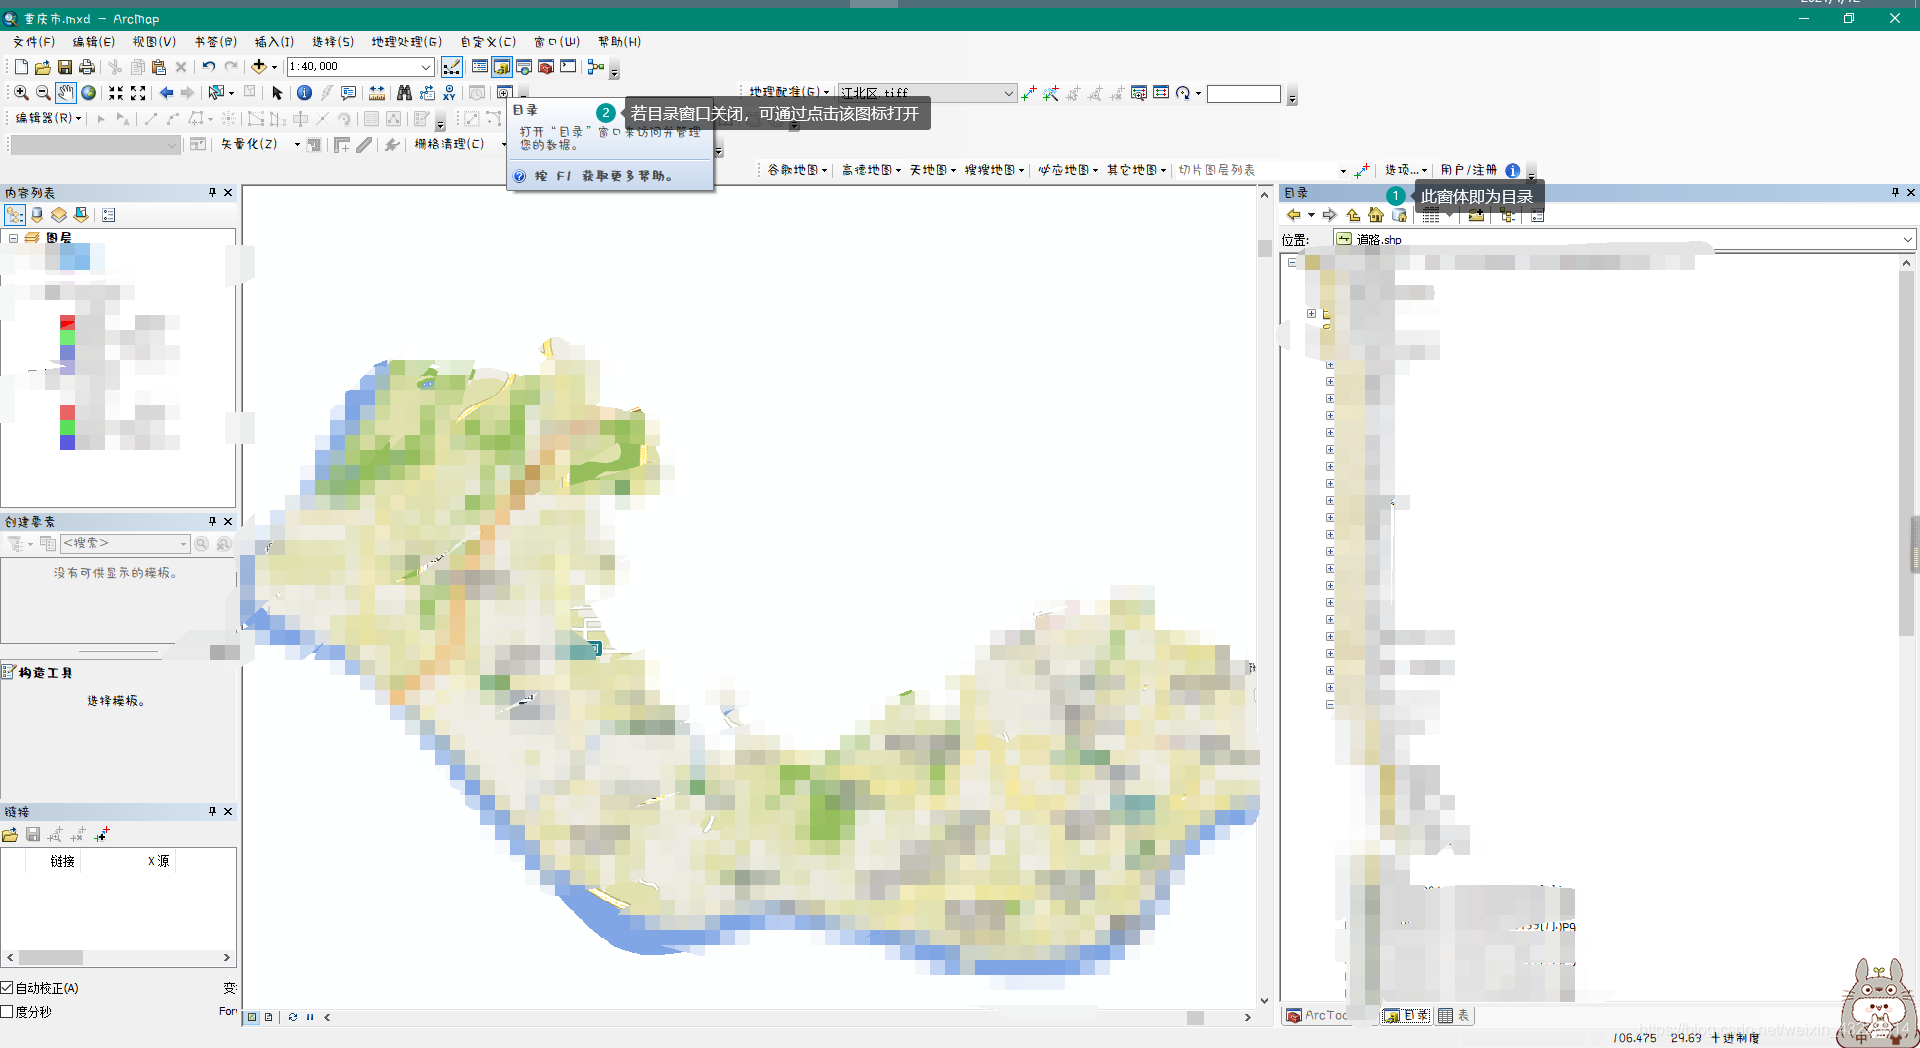1920x1048 pixels.
Task: Activate the Pan hand tool
Action: click(x=66, y=93)
